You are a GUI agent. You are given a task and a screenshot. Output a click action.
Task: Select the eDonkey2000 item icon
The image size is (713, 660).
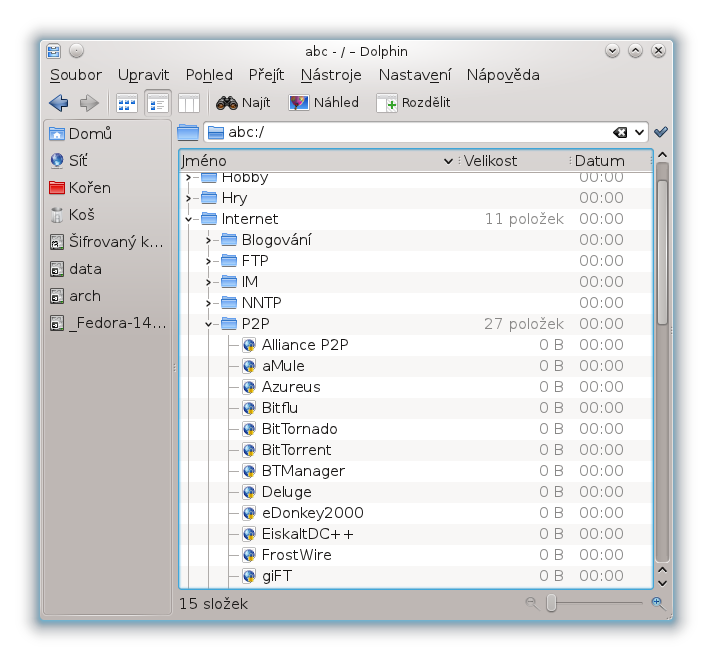point(249,513)
